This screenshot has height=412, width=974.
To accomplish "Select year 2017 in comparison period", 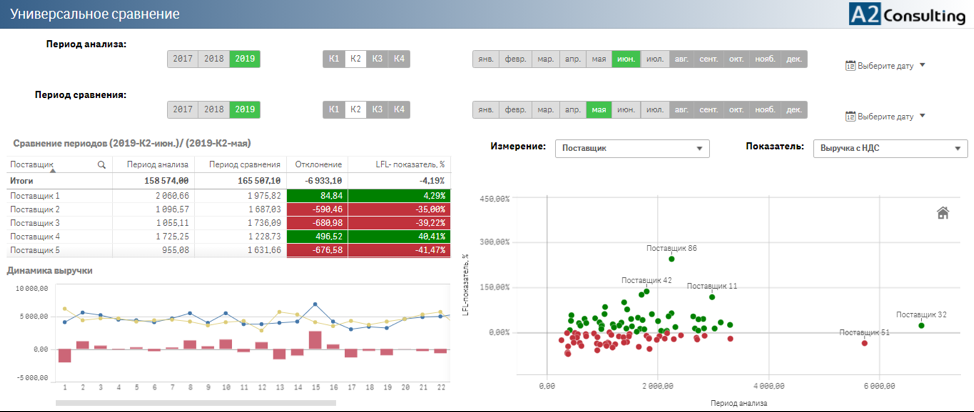I will 183,109.
